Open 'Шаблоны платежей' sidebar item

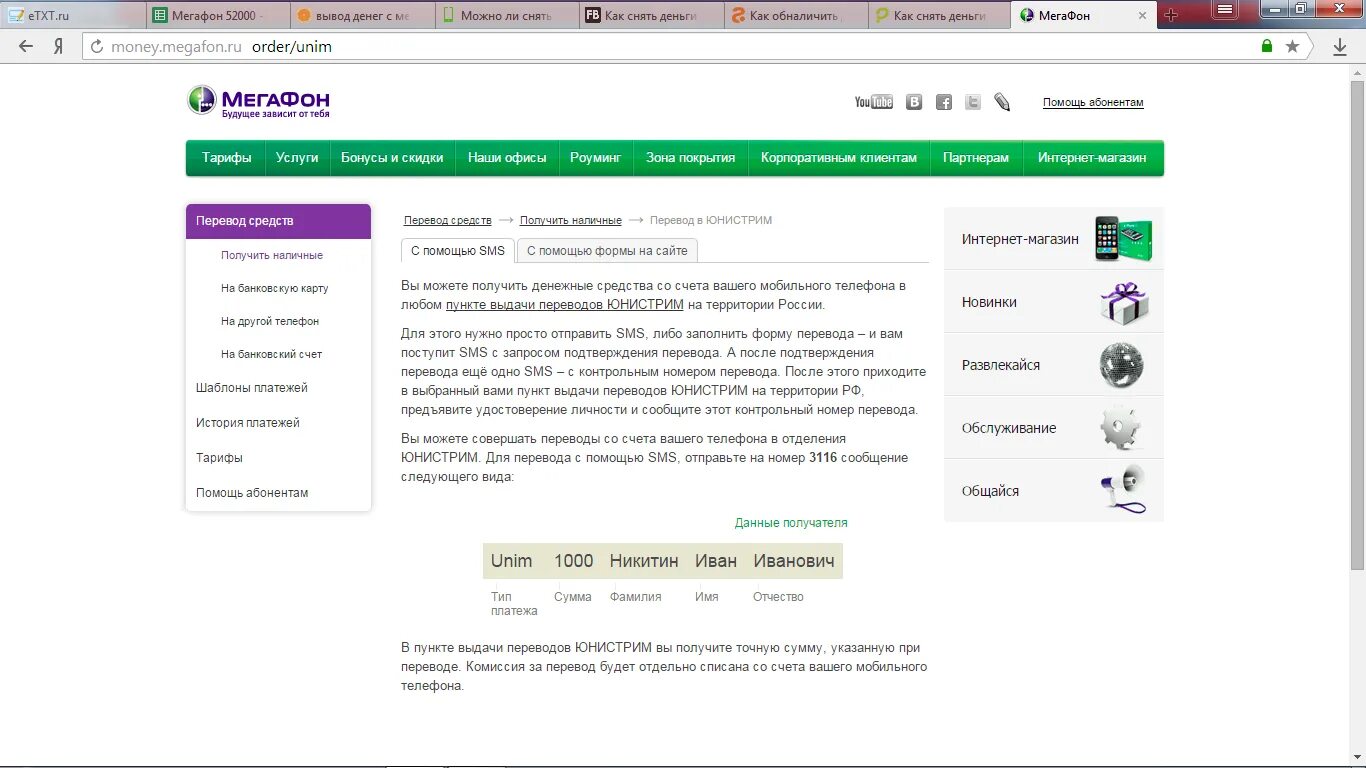[252, 388]
